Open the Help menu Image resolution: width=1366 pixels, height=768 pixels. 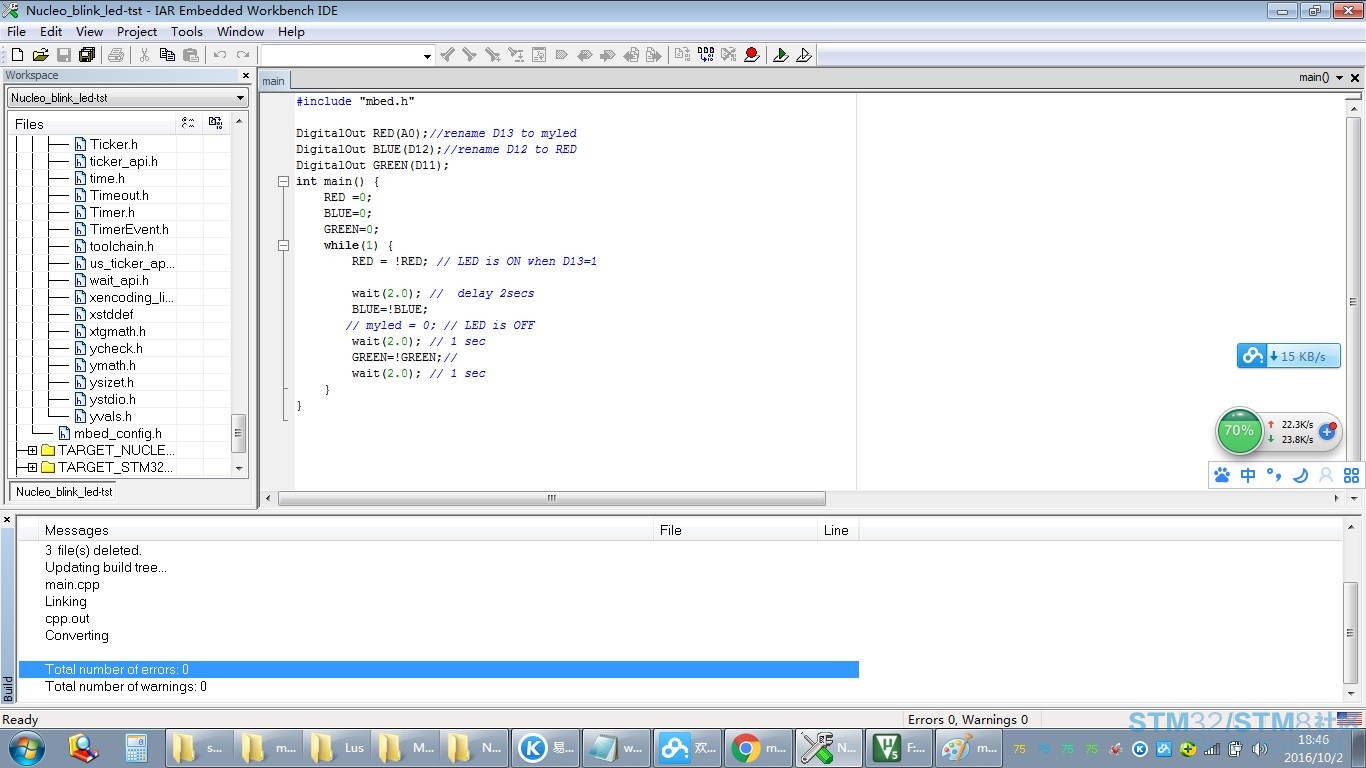[291, 32]
